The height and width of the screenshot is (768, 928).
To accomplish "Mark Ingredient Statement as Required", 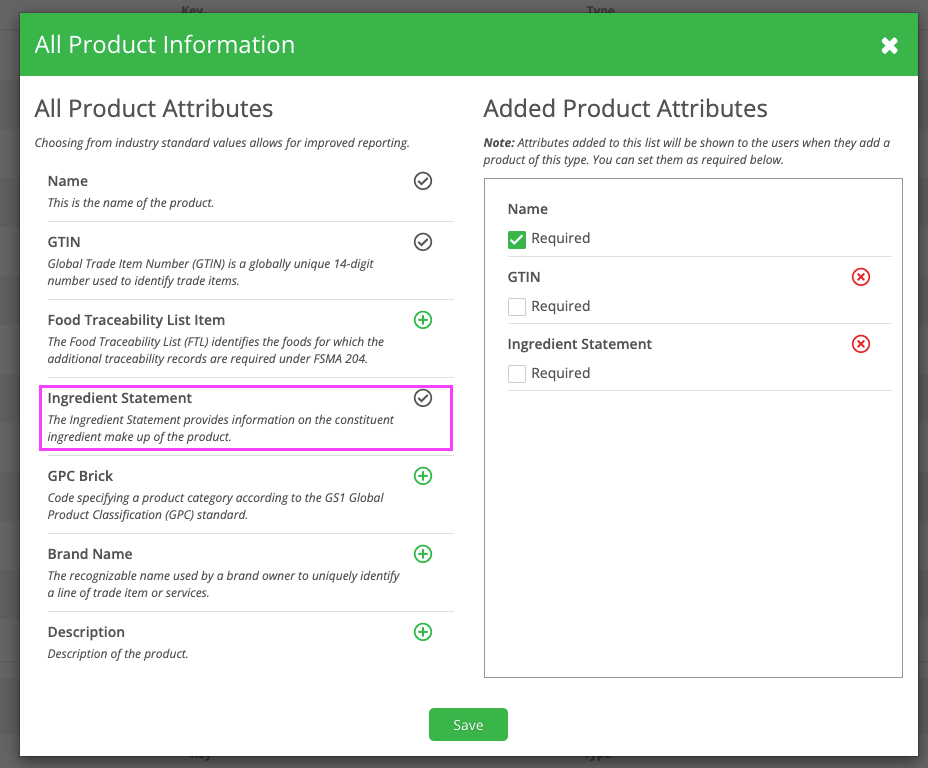I will (x=517, y=374).
